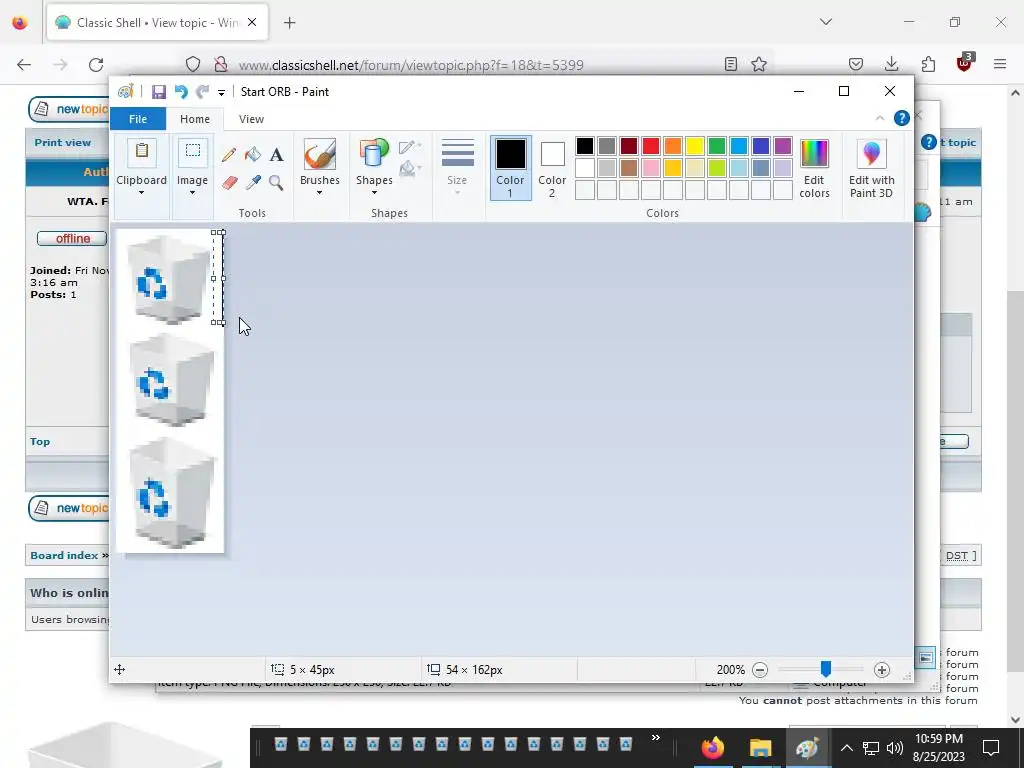The image size is (1024, 768).
Task: Click Redo arrow in Paint title bar
Action: pos(202,92)
